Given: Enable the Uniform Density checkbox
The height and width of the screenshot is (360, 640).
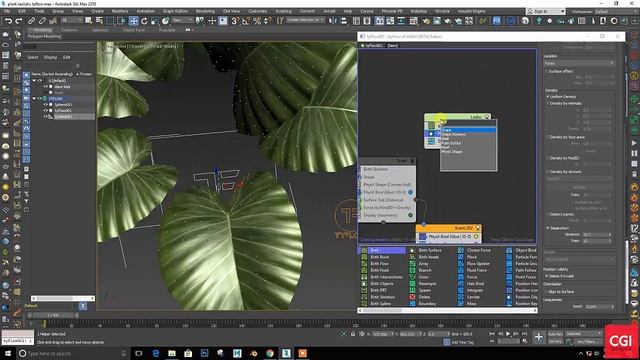Looking at the screenshot, I should tap(548, 97).
